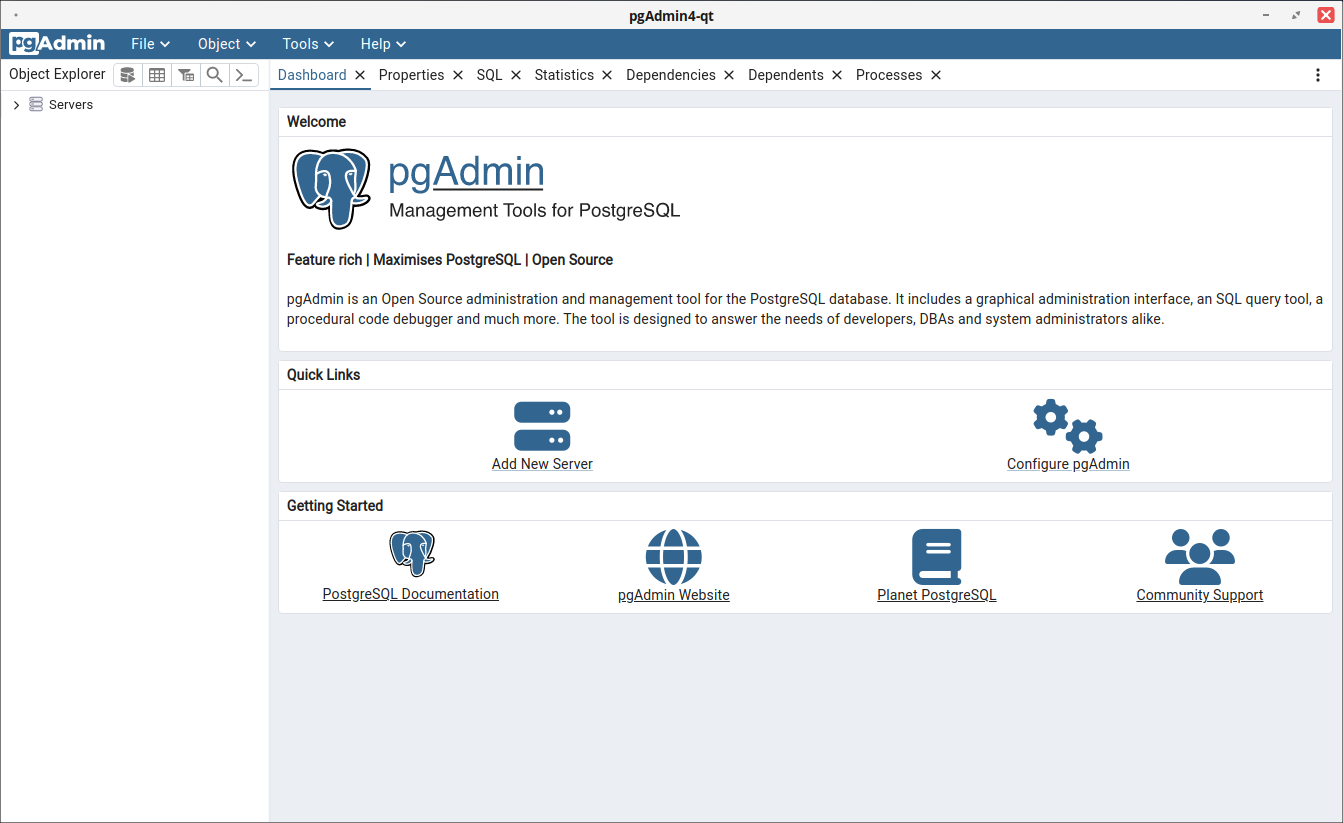Switch to the Dependents tab

pos(786,75)
